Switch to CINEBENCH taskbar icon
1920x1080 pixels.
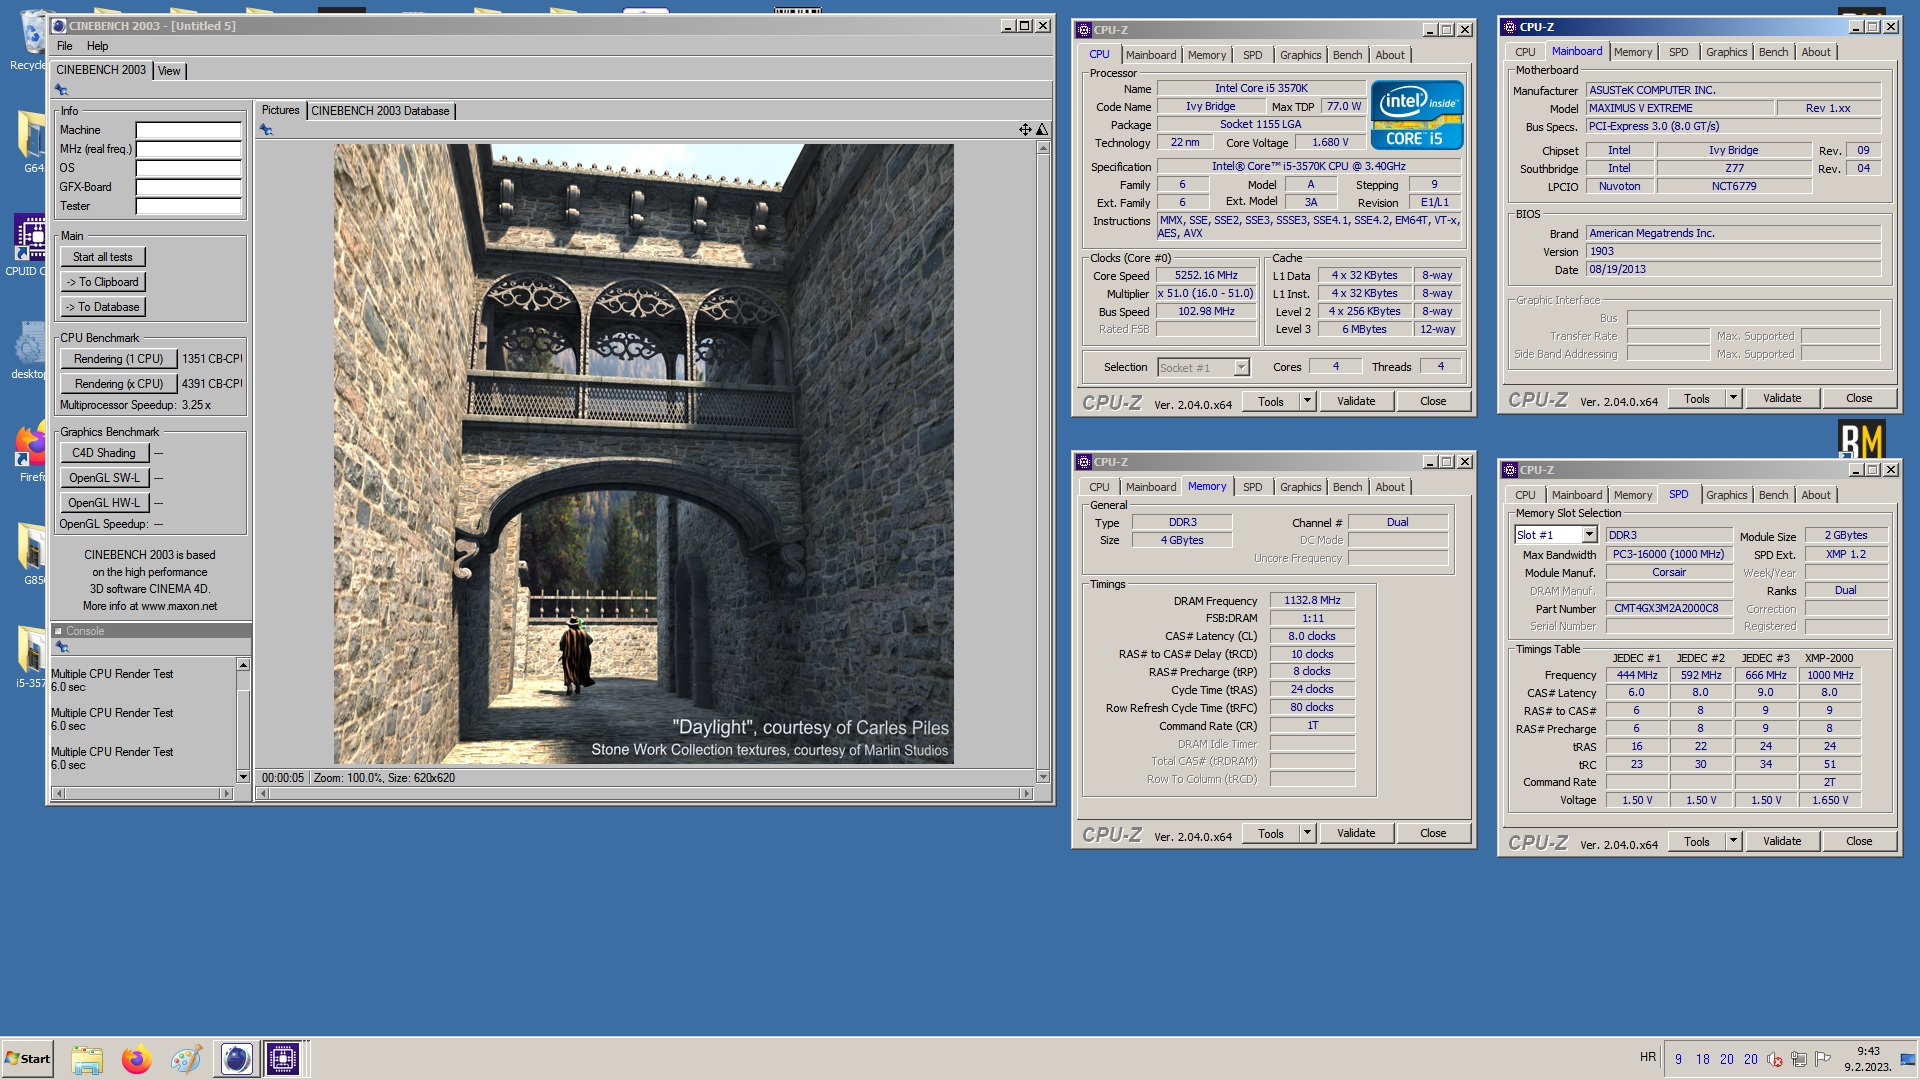[x=236, y=1059]
